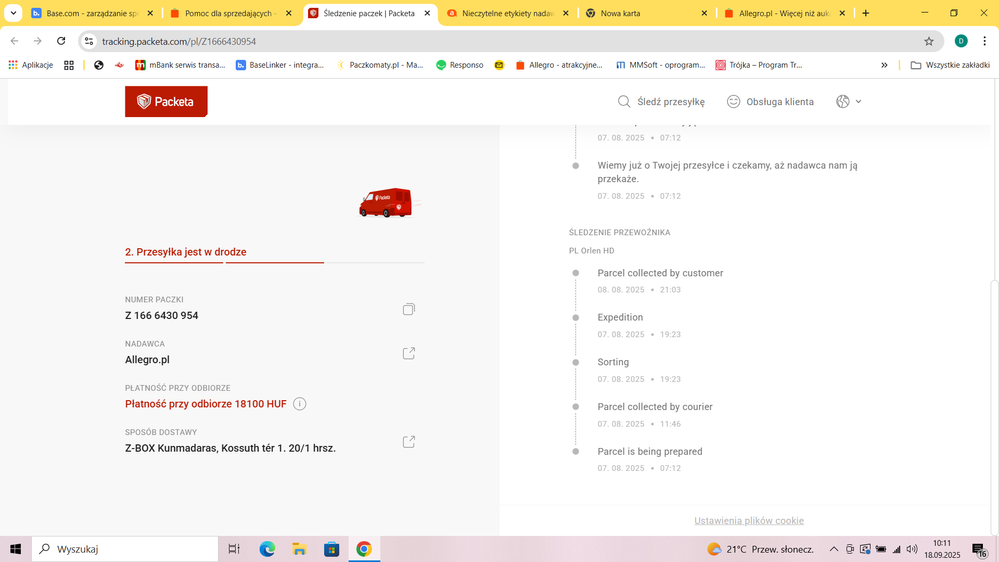Click the cash on delivery info icon
This screenshot has width=999, height=562.
tap(300, 404)
